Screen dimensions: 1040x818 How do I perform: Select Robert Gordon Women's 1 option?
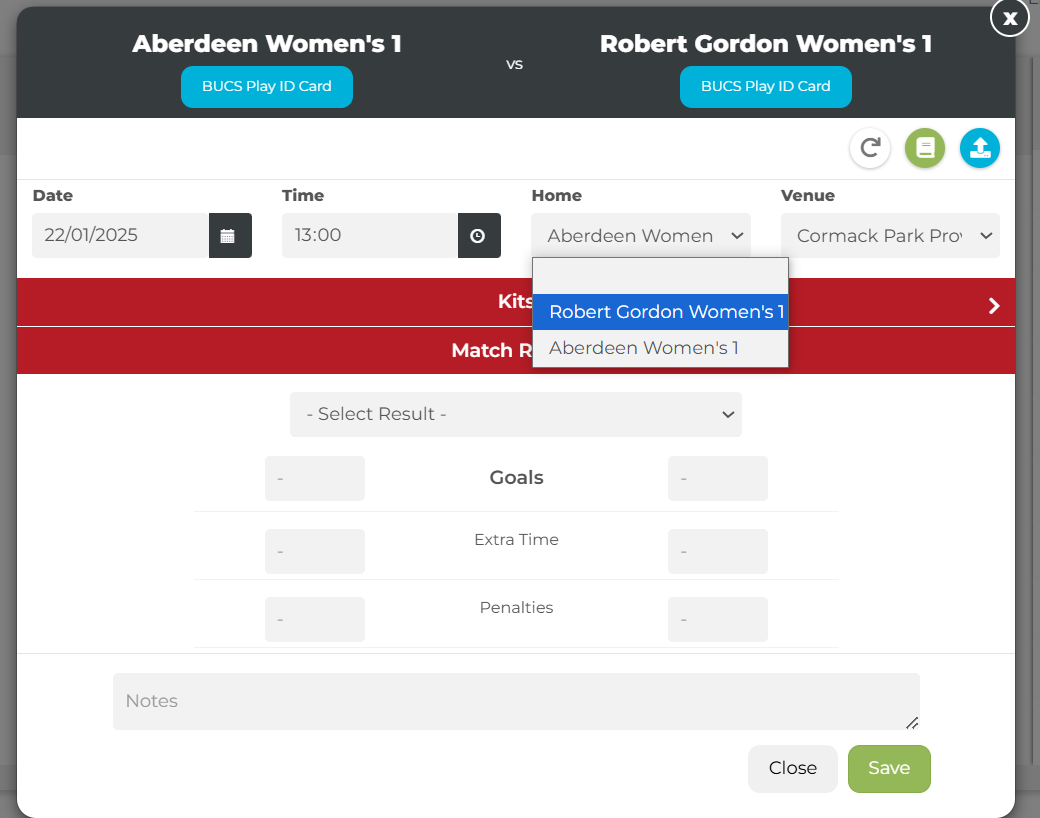pyautogui.click(x=661, y=312)
